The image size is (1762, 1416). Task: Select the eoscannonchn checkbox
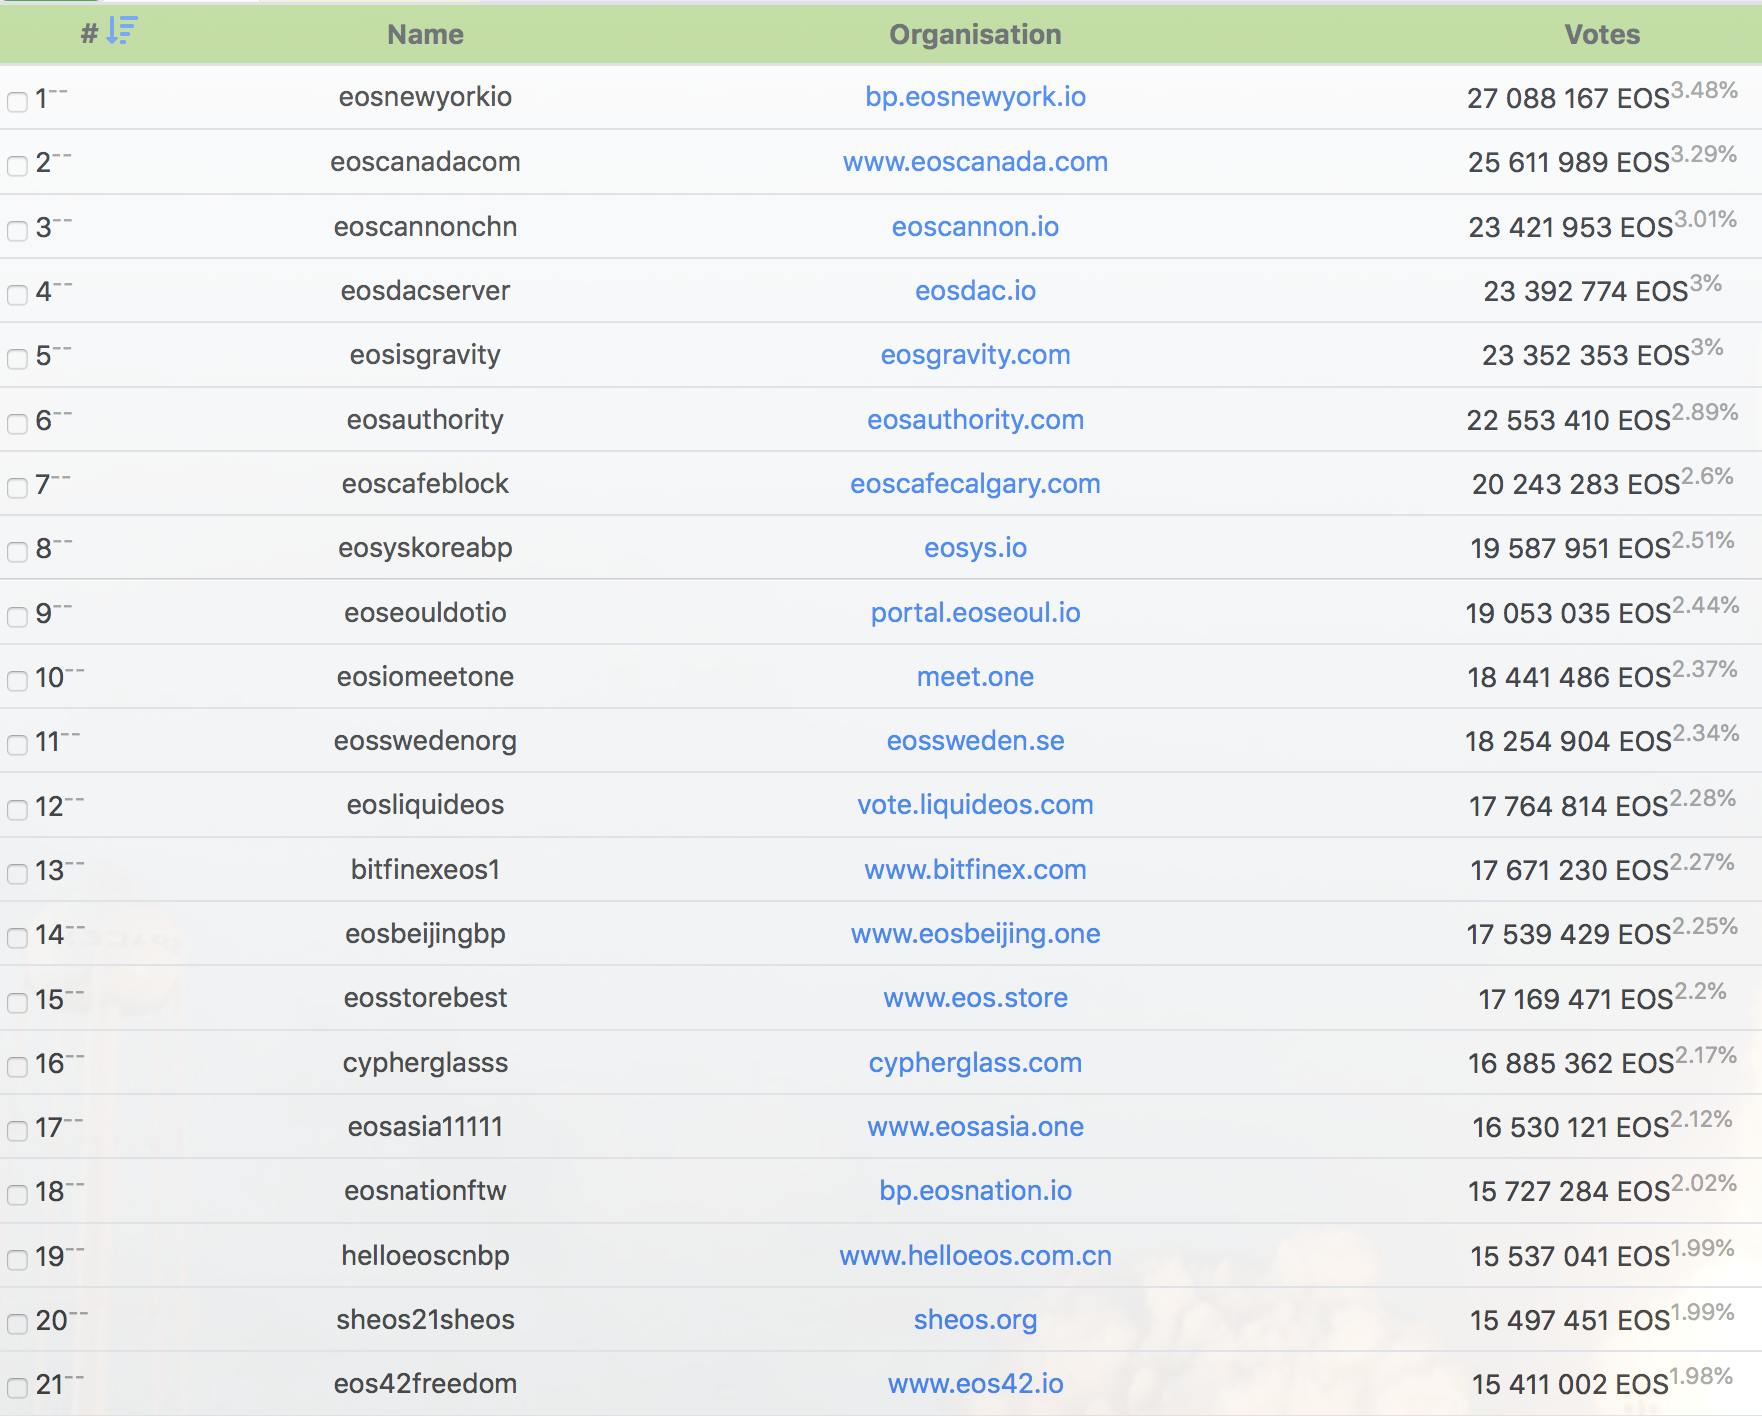pyautogui.click(x=17, y=231)
